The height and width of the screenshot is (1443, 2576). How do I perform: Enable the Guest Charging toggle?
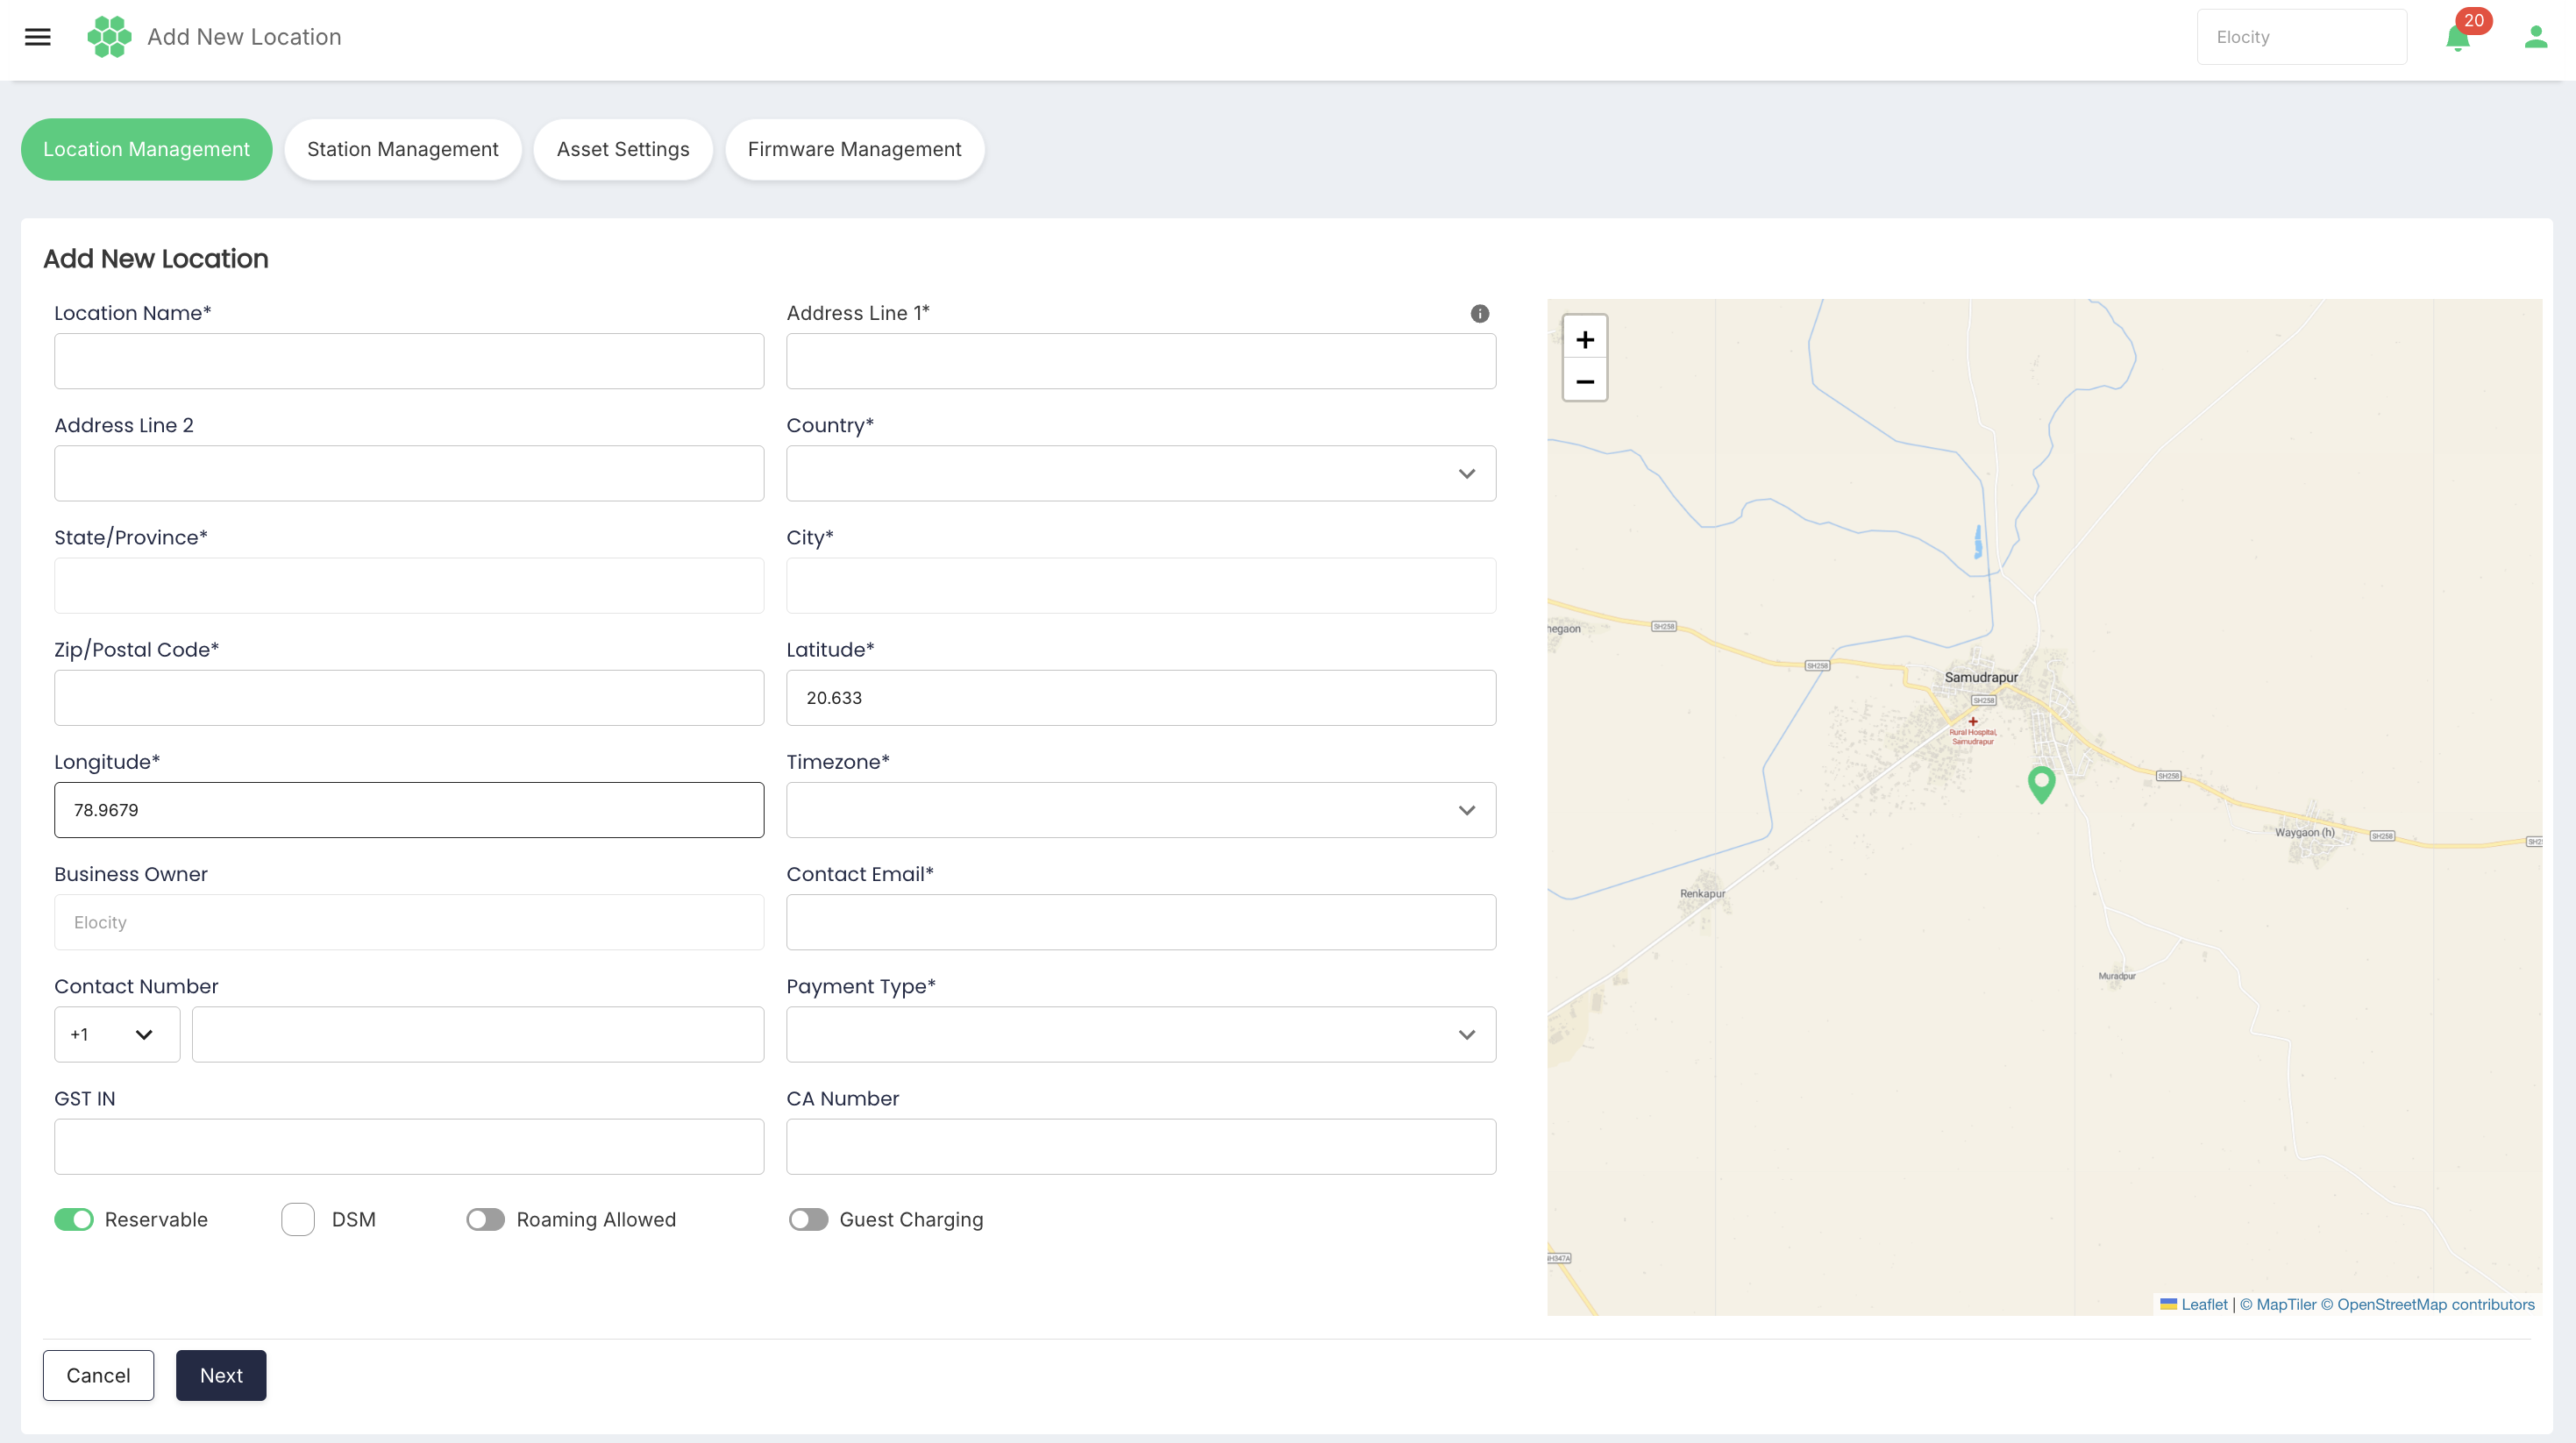click(x=809, y=1219)
